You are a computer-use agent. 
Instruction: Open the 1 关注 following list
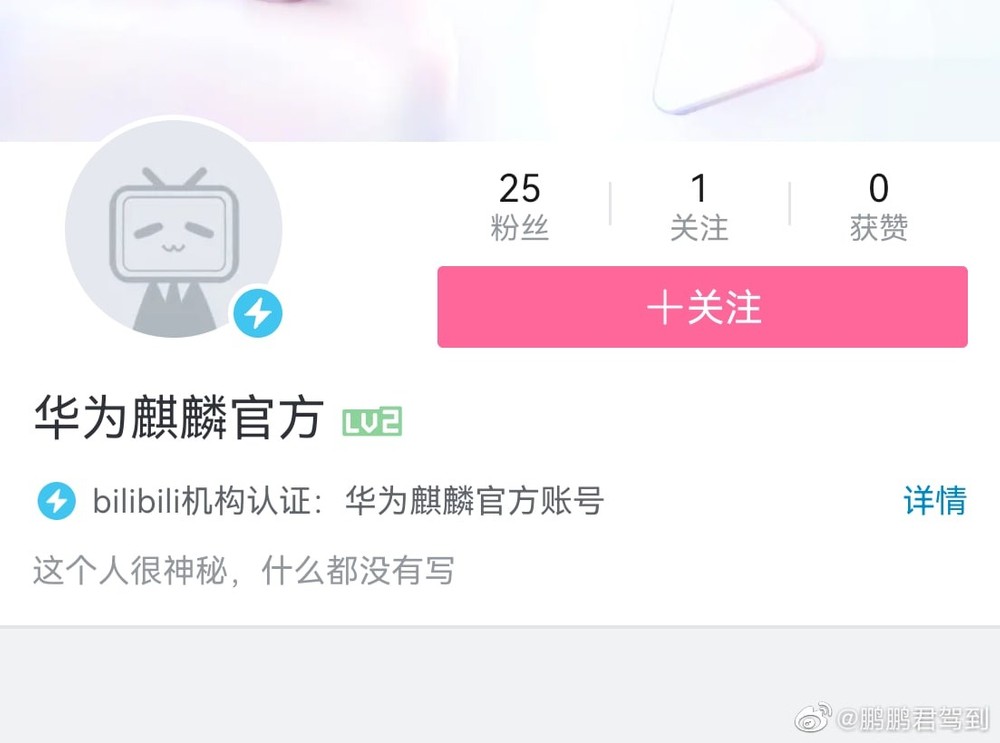coord(699,205)
